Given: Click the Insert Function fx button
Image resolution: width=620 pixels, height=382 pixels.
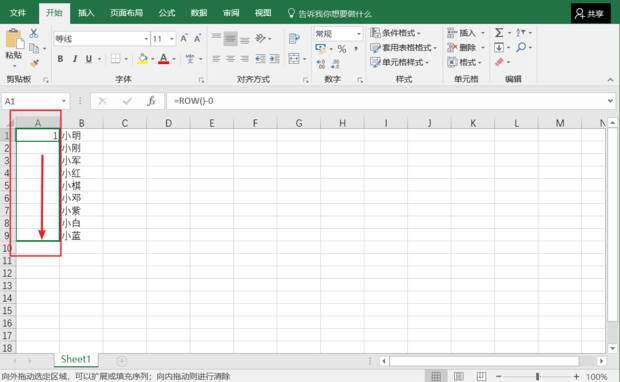Looking at the screenshot, I should pyautogui.click(x=151, y=101).
